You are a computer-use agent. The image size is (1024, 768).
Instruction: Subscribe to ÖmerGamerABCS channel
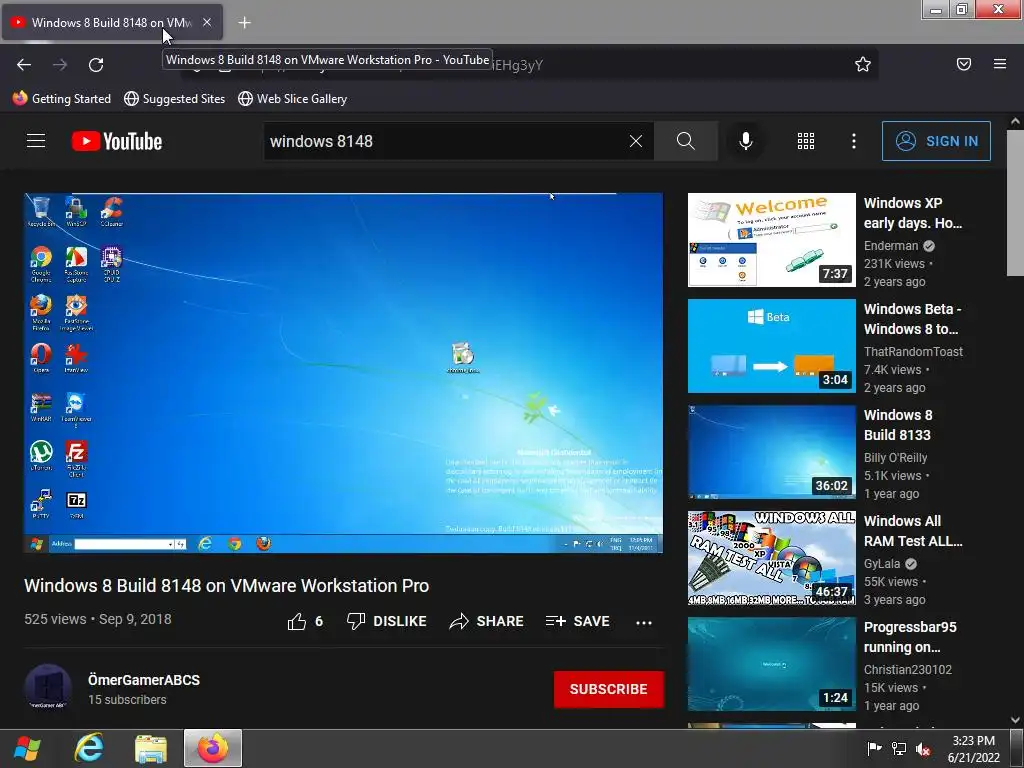click(609, 689)
